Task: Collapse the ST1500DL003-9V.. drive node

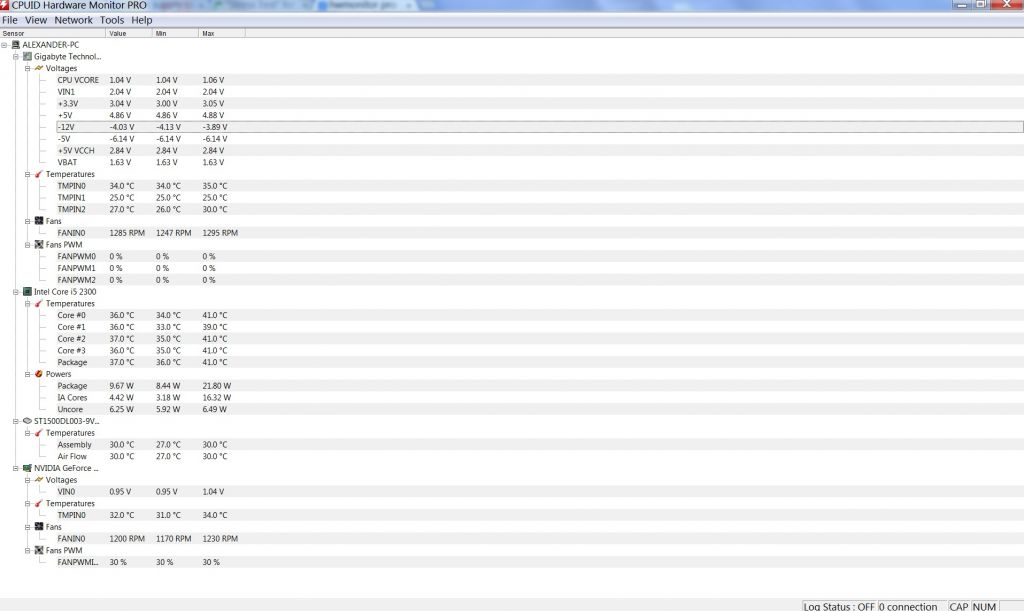Action: [16, 421]
